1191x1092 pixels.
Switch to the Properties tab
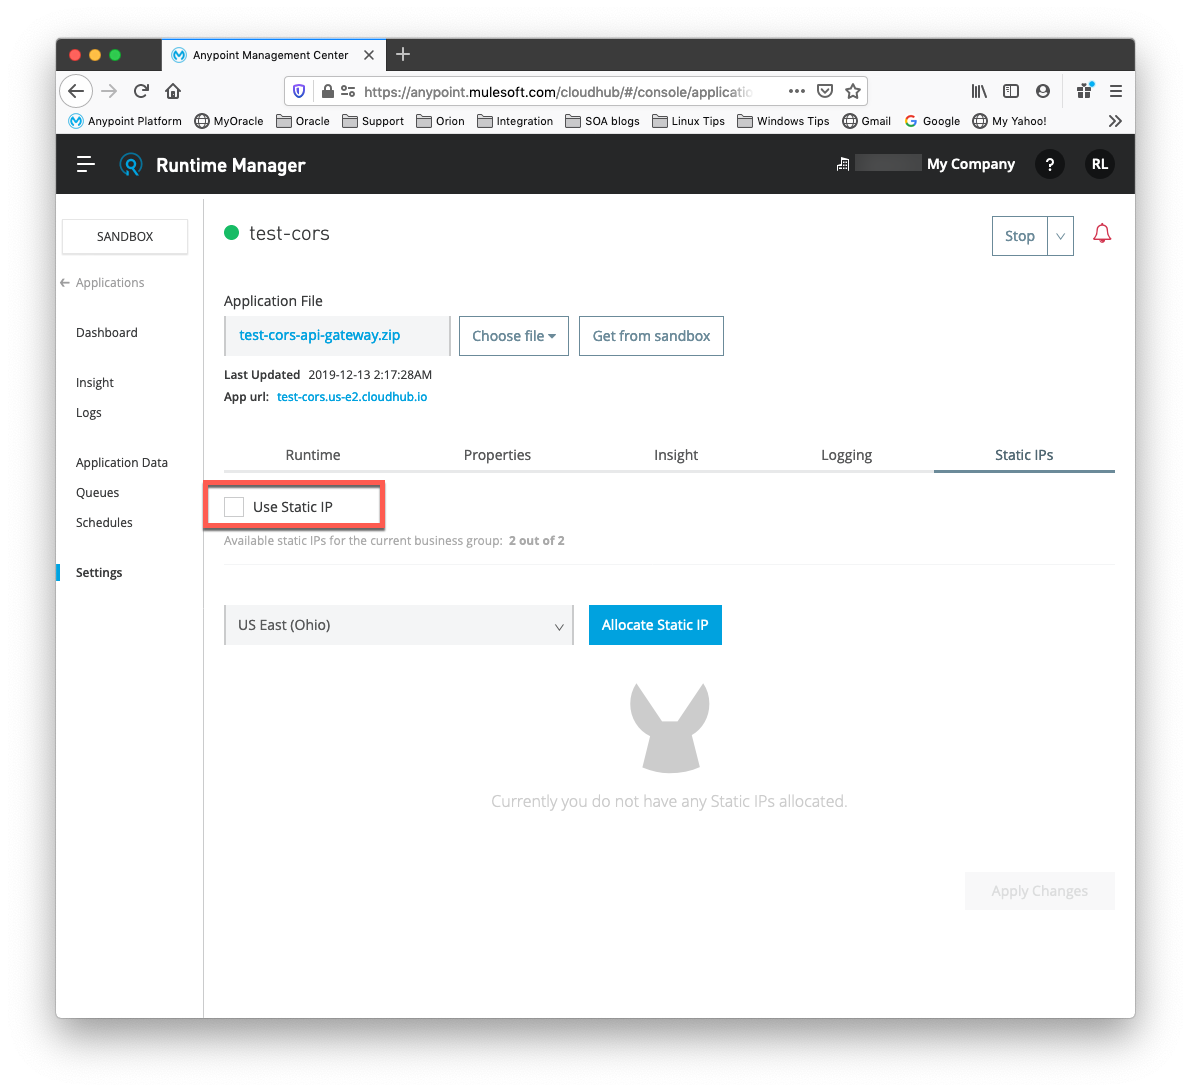point(497,454)
